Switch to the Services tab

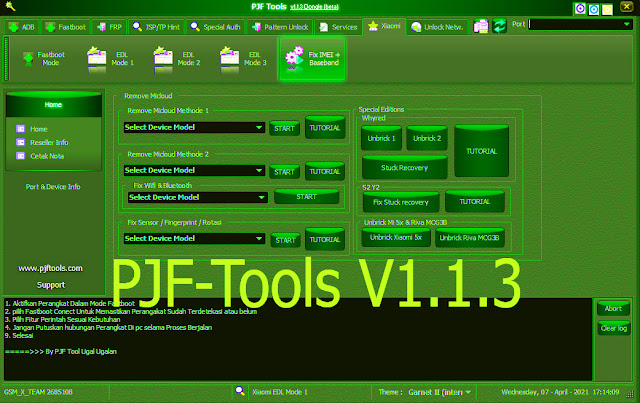pyautogui.click(x=338, y=27)
